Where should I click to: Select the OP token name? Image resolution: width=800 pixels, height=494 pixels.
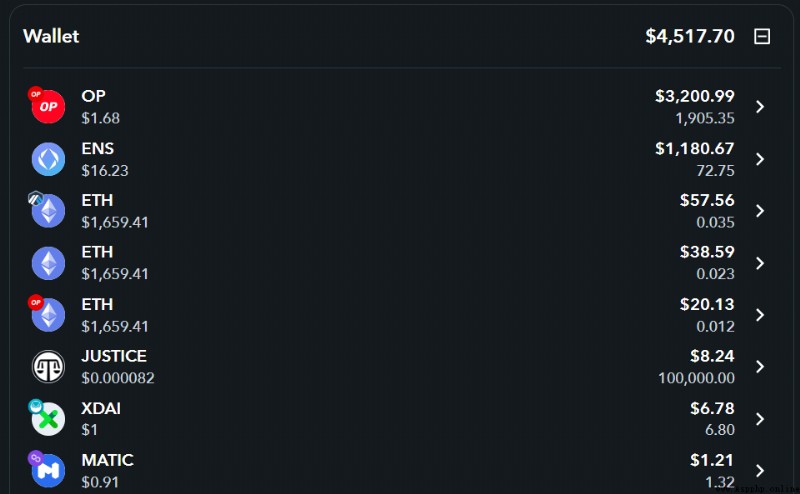click(x=93, y=96)
